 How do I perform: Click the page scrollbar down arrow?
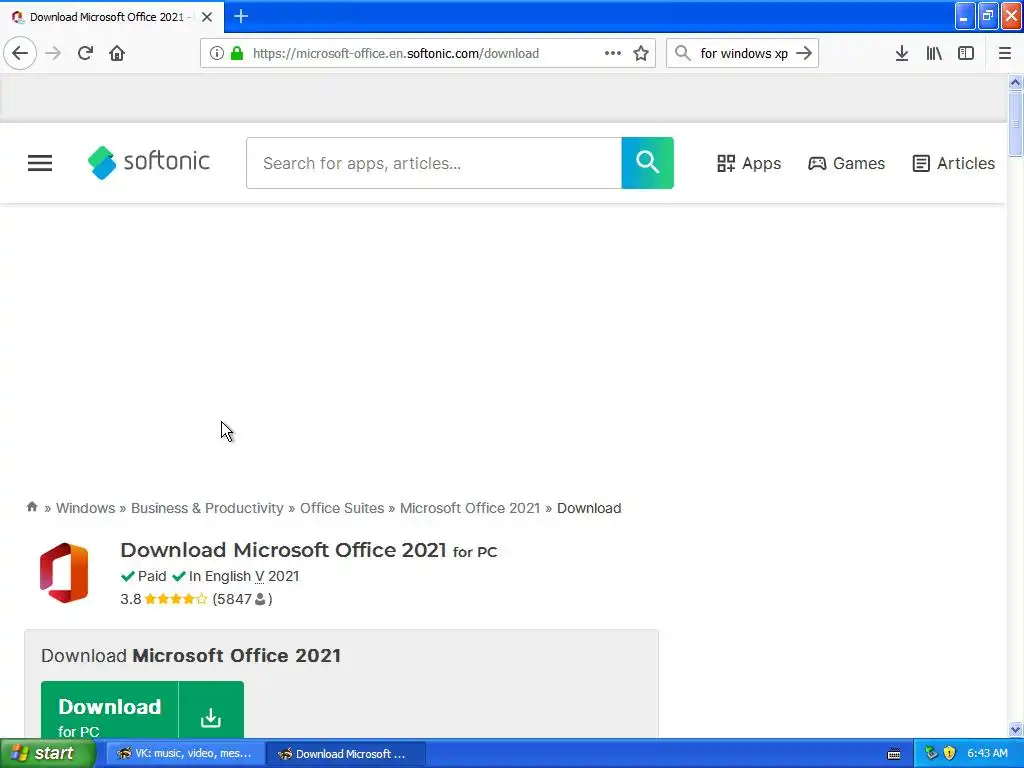[x=1015, y=729]
